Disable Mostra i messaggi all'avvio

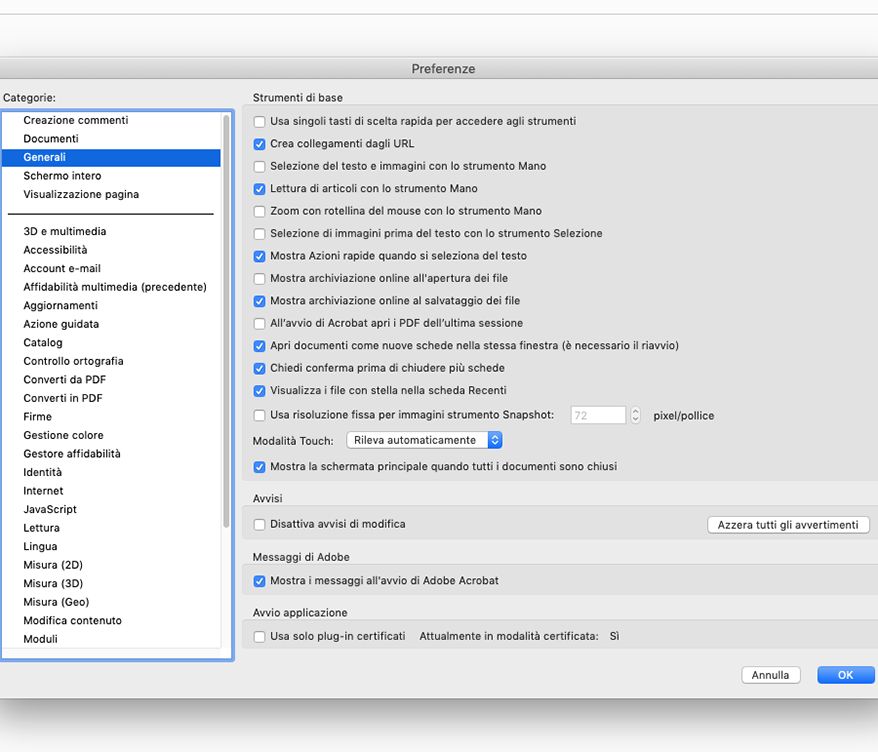259,580
